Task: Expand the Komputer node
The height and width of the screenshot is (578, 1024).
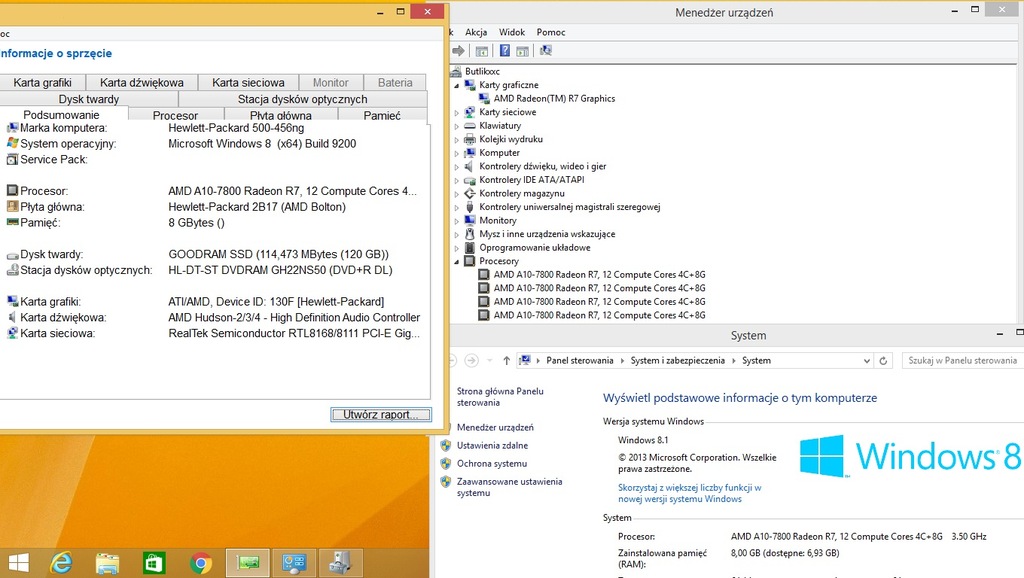Action: [x=456, y=153]
